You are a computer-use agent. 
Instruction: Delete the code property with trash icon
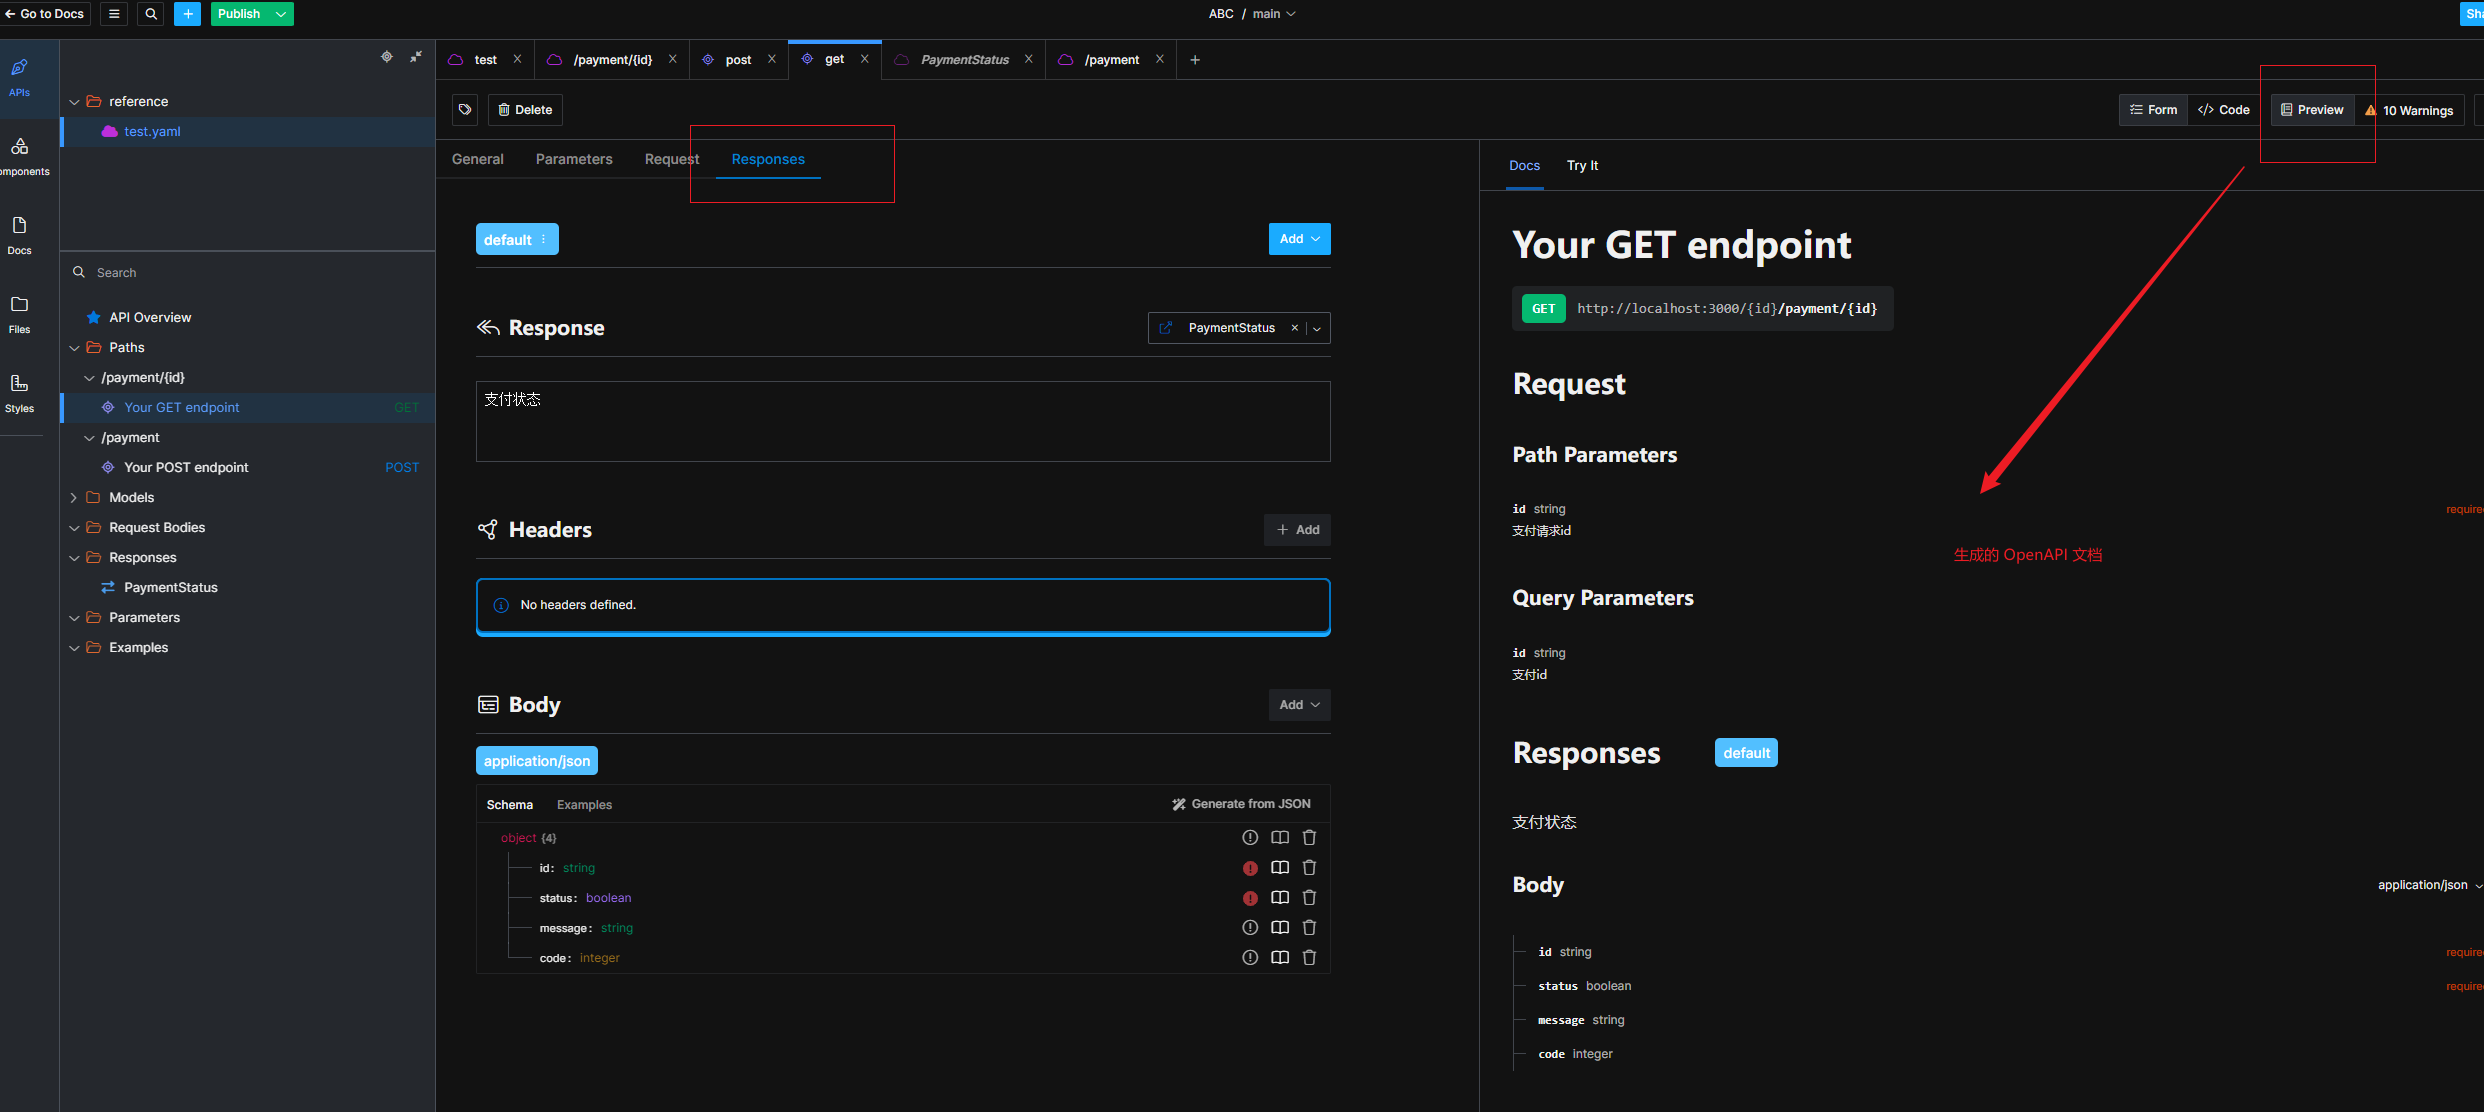(x=1309, y=958)
